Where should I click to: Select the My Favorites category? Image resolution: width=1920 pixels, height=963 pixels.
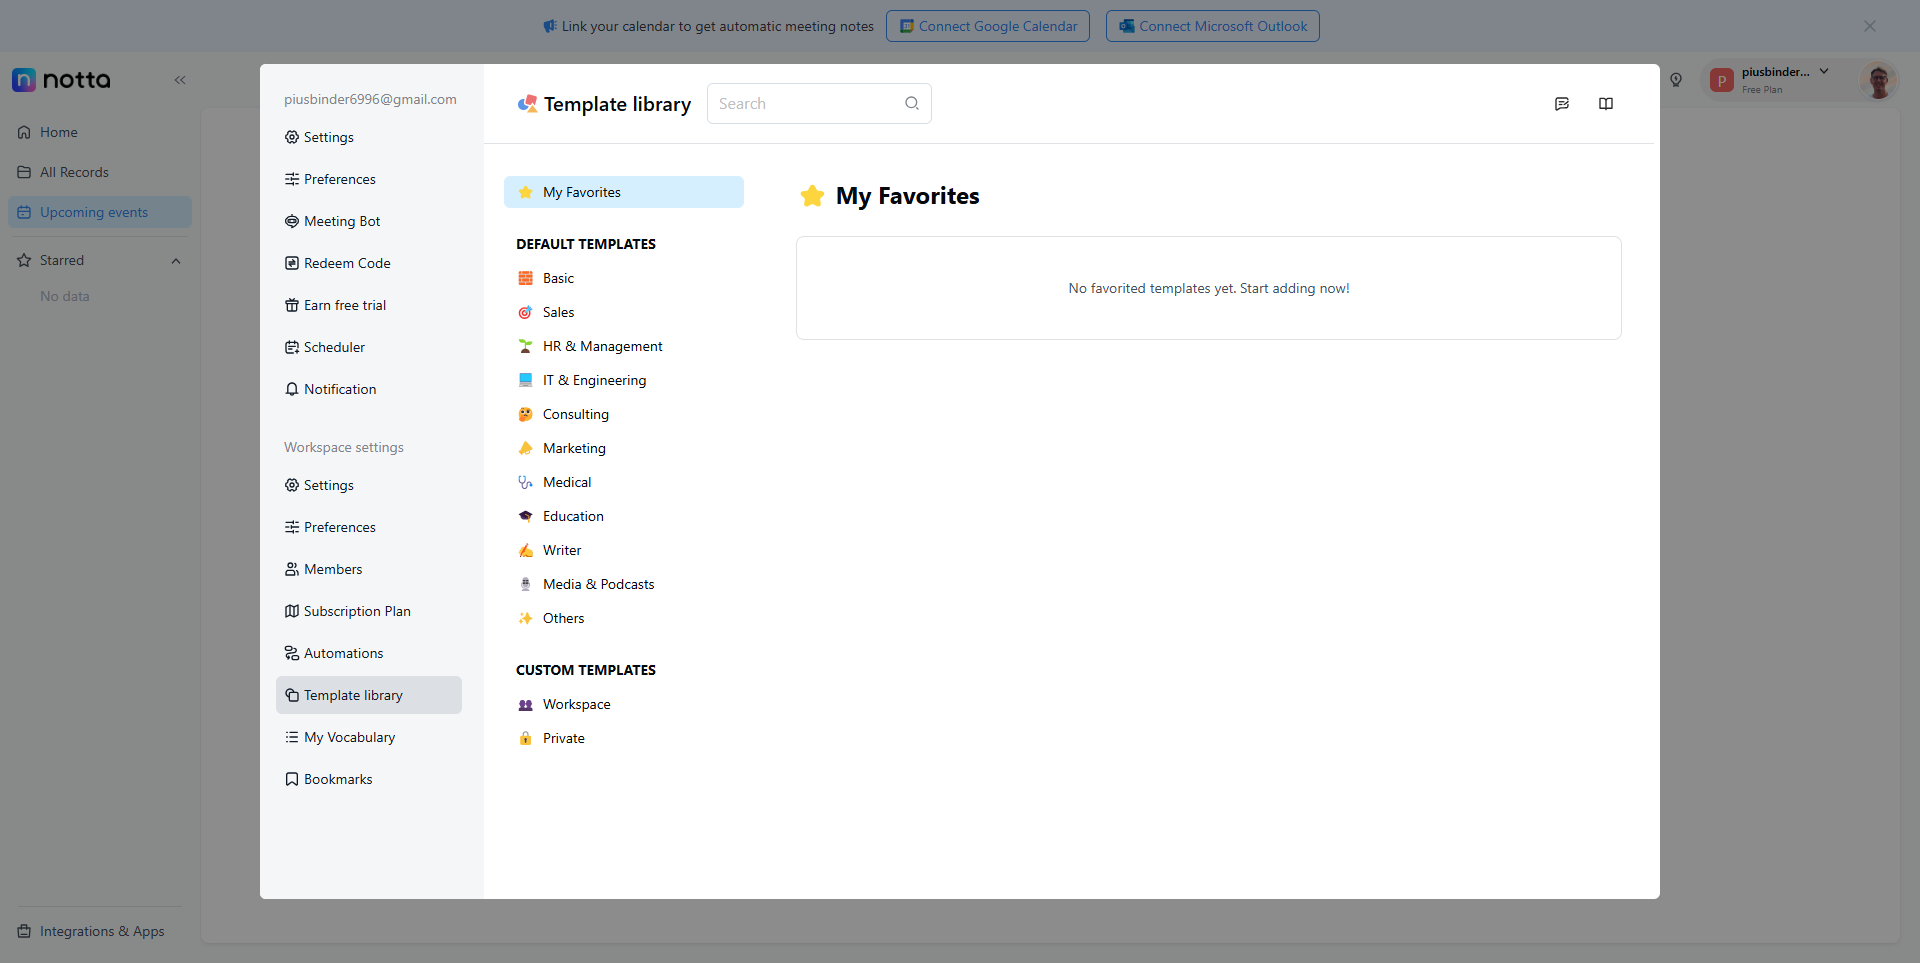point(623,192)
